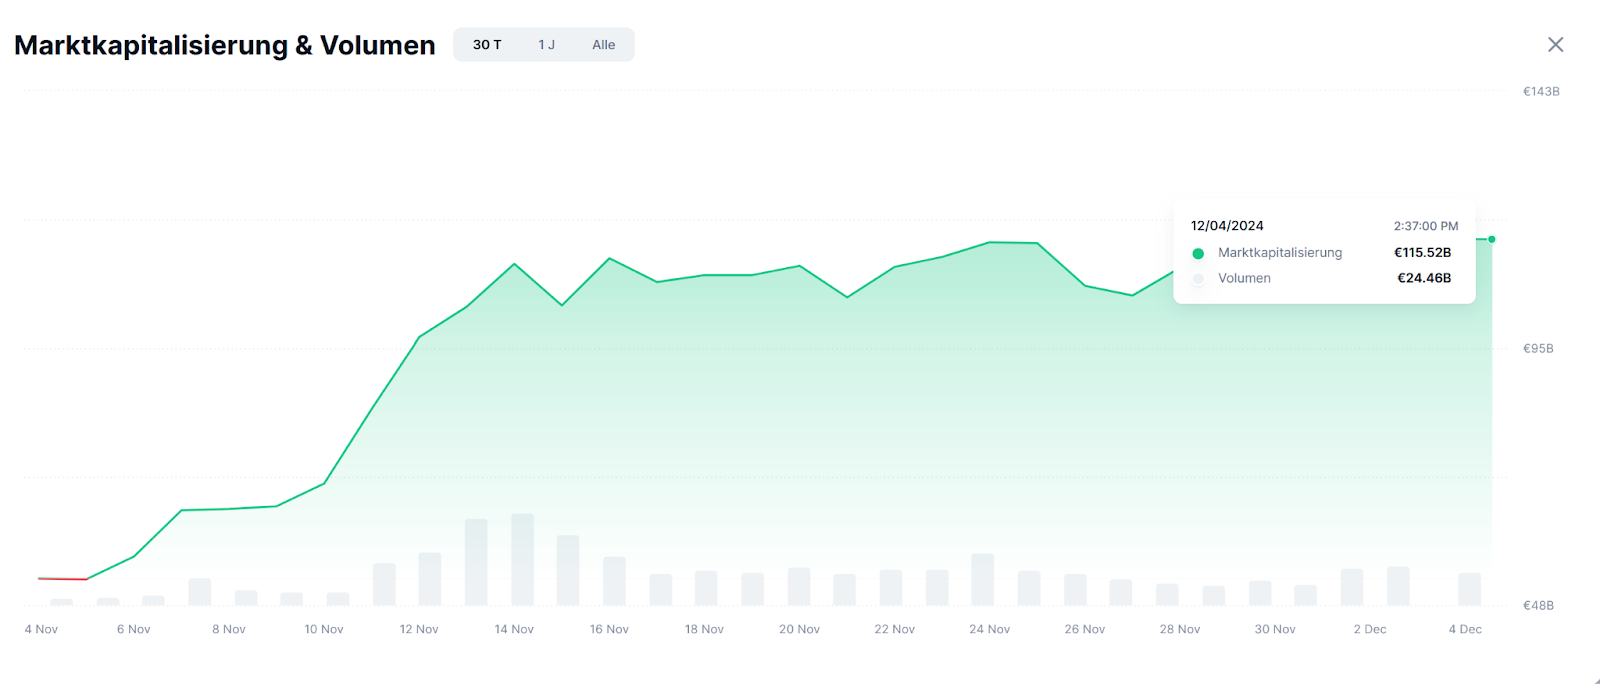Click the volume bar at 2 Dec
1600x684 pixels.
(1352, 587)
